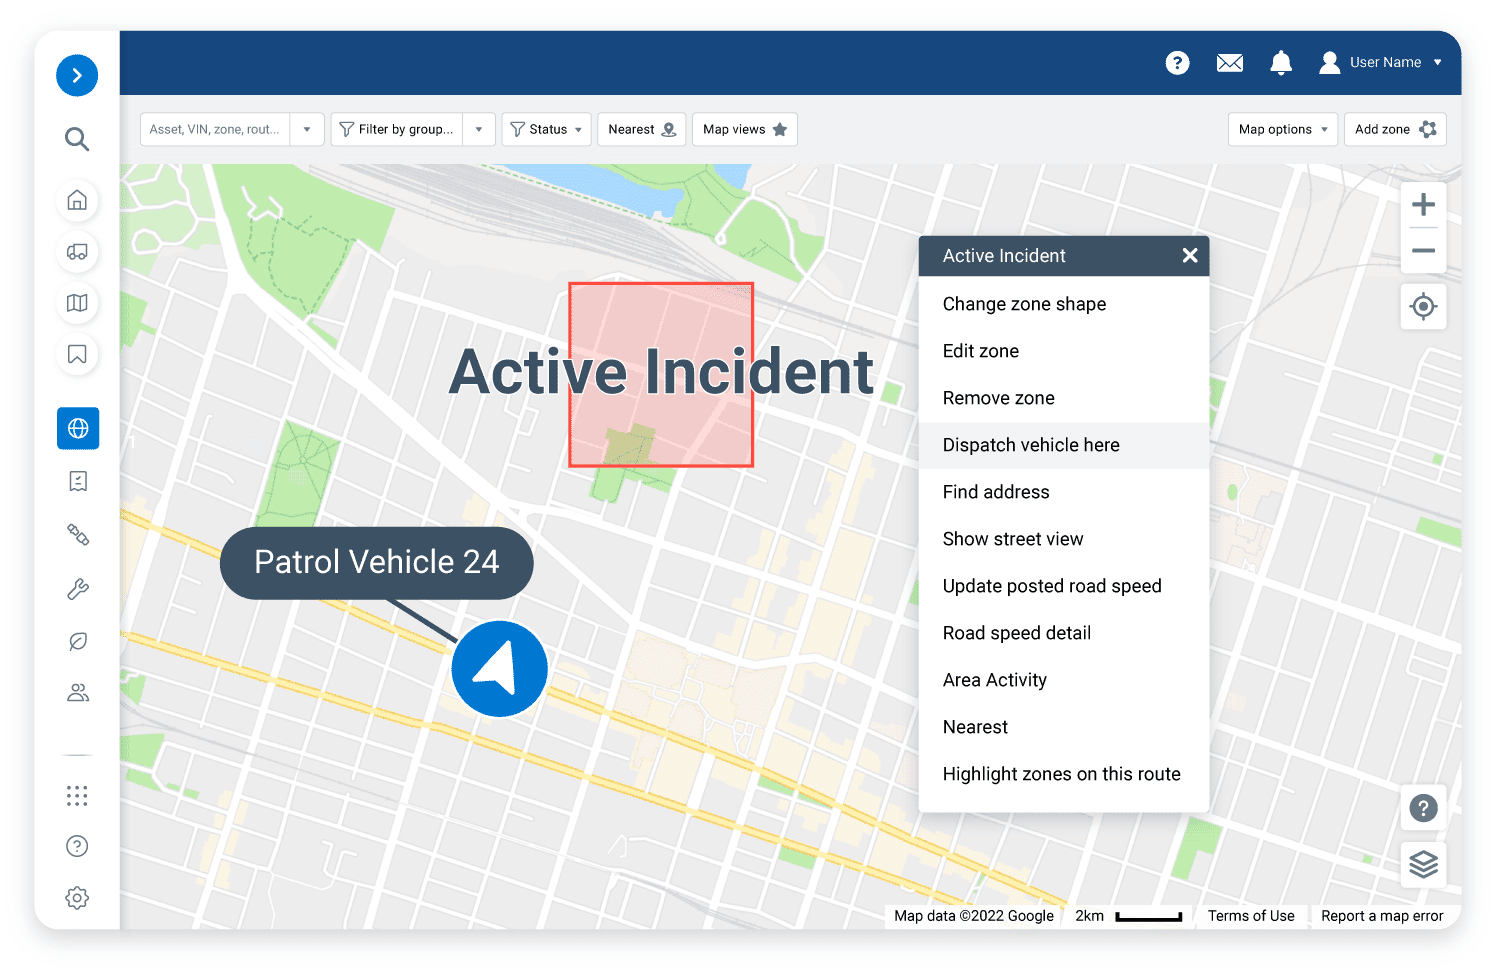
Task: Click the Filter by group field
Action: pyautogui.click(x=397, y=130)
